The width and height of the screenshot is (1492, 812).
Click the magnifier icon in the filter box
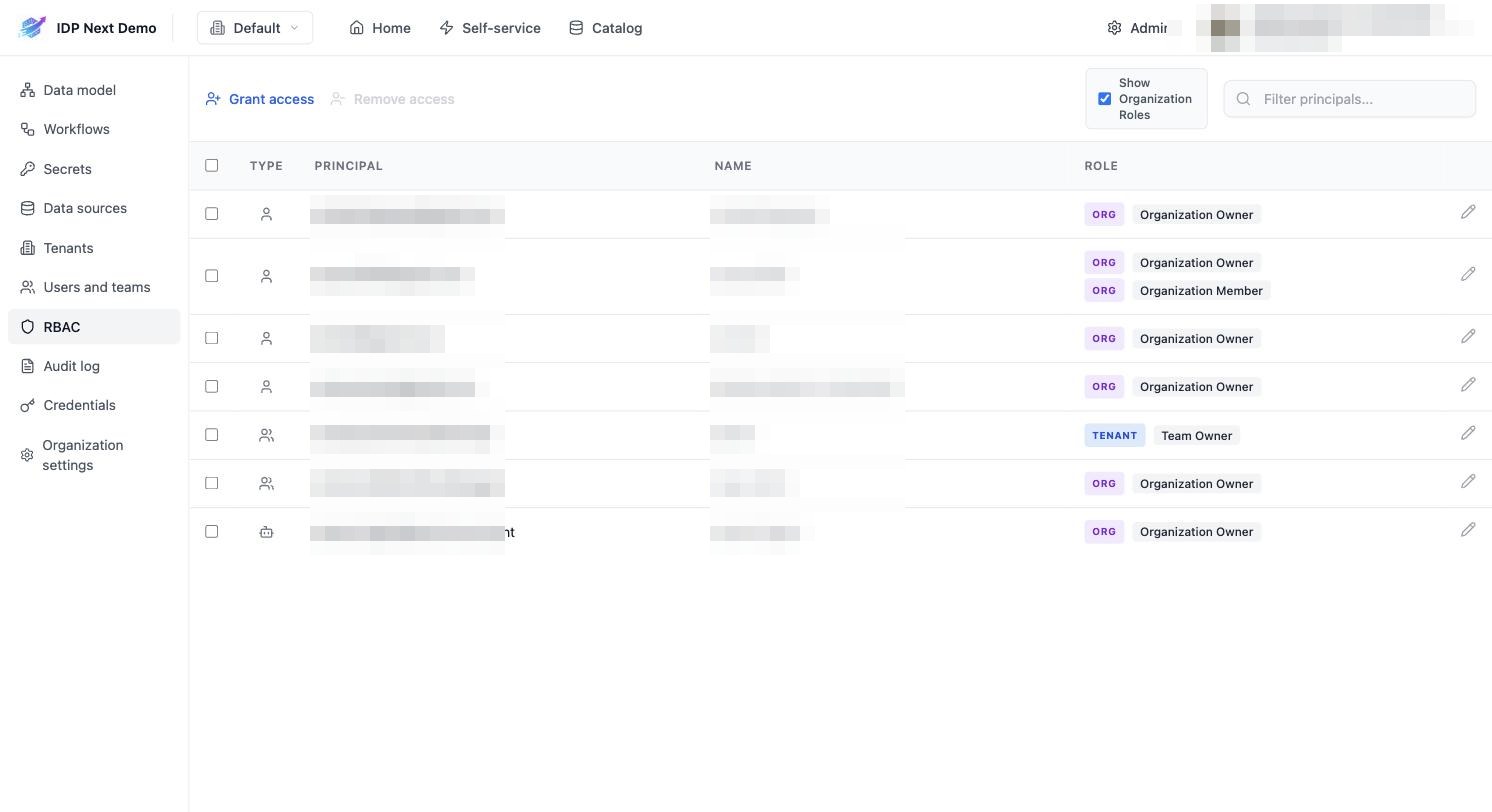pyautogui.click(x=1244, y=99)
